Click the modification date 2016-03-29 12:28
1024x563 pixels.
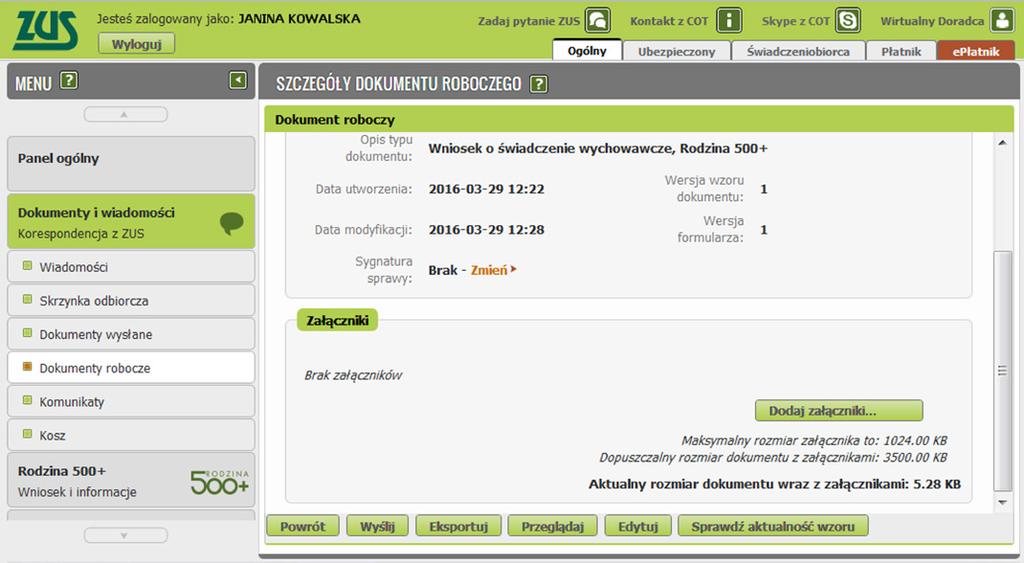point(487,230)
